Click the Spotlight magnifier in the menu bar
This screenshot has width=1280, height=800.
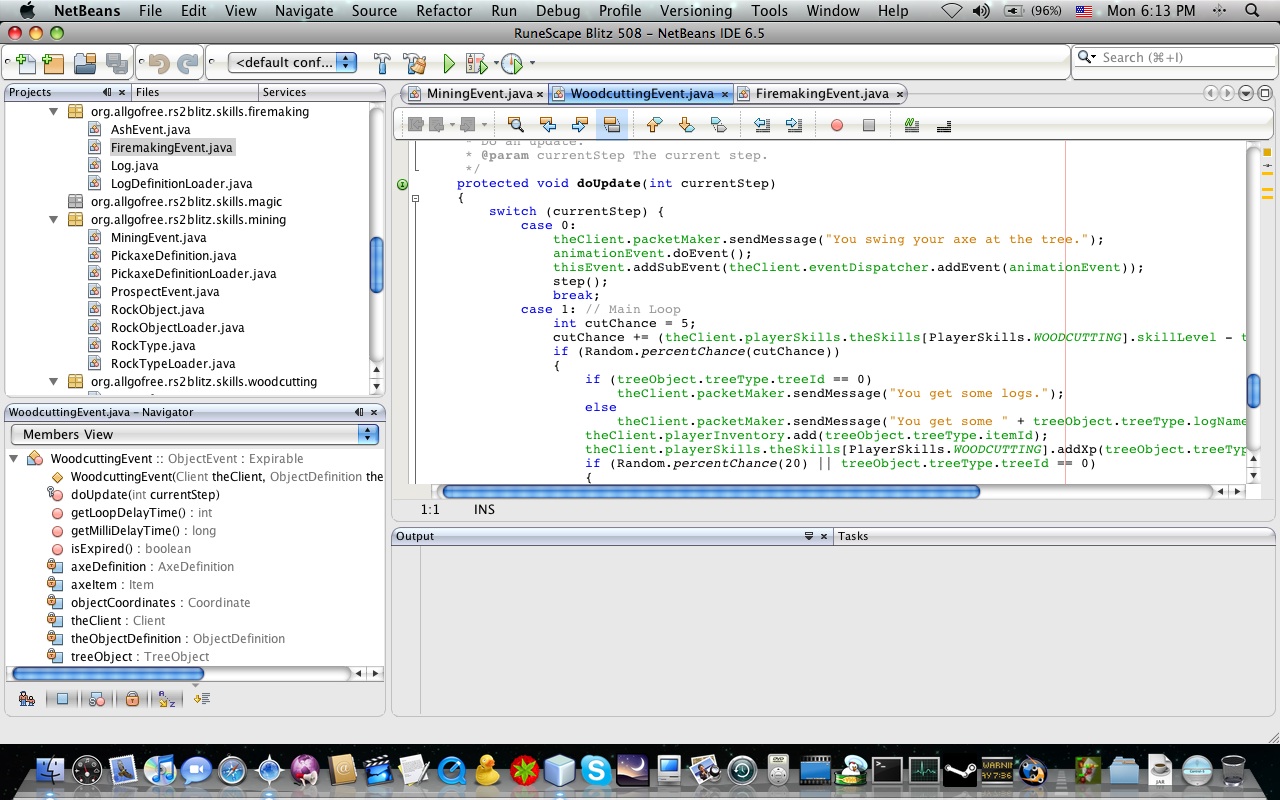pyautogui.click(x=1253, y=11)
